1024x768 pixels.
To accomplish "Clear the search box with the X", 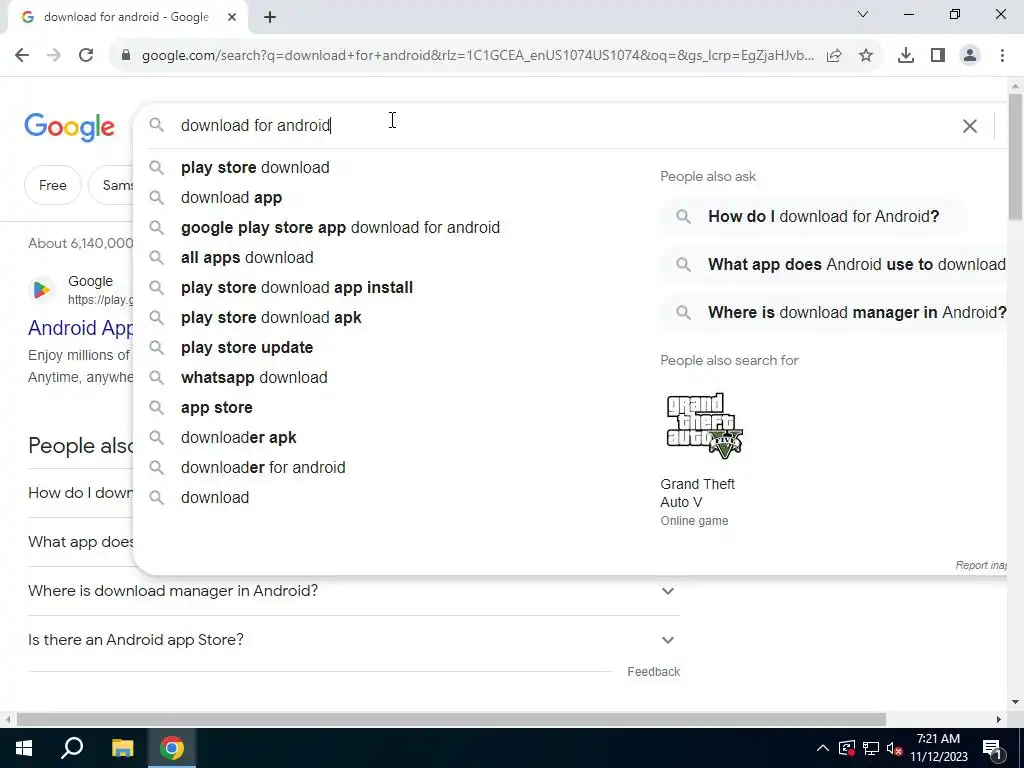I will click(x=970, y=126).
